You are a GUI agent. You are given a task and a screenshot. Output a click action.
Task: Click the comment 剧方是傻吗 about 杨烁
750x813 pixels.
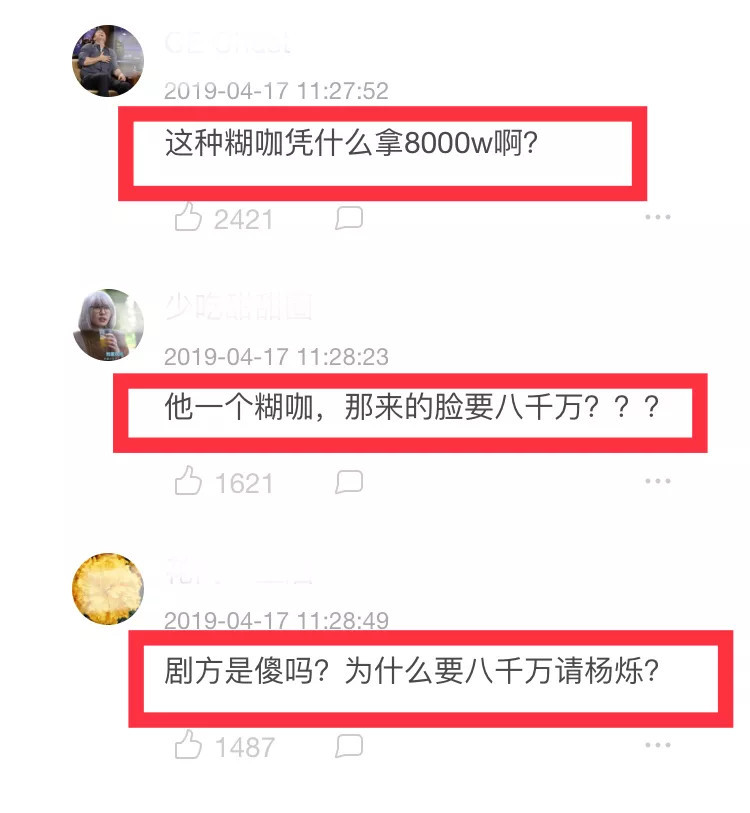412,671
